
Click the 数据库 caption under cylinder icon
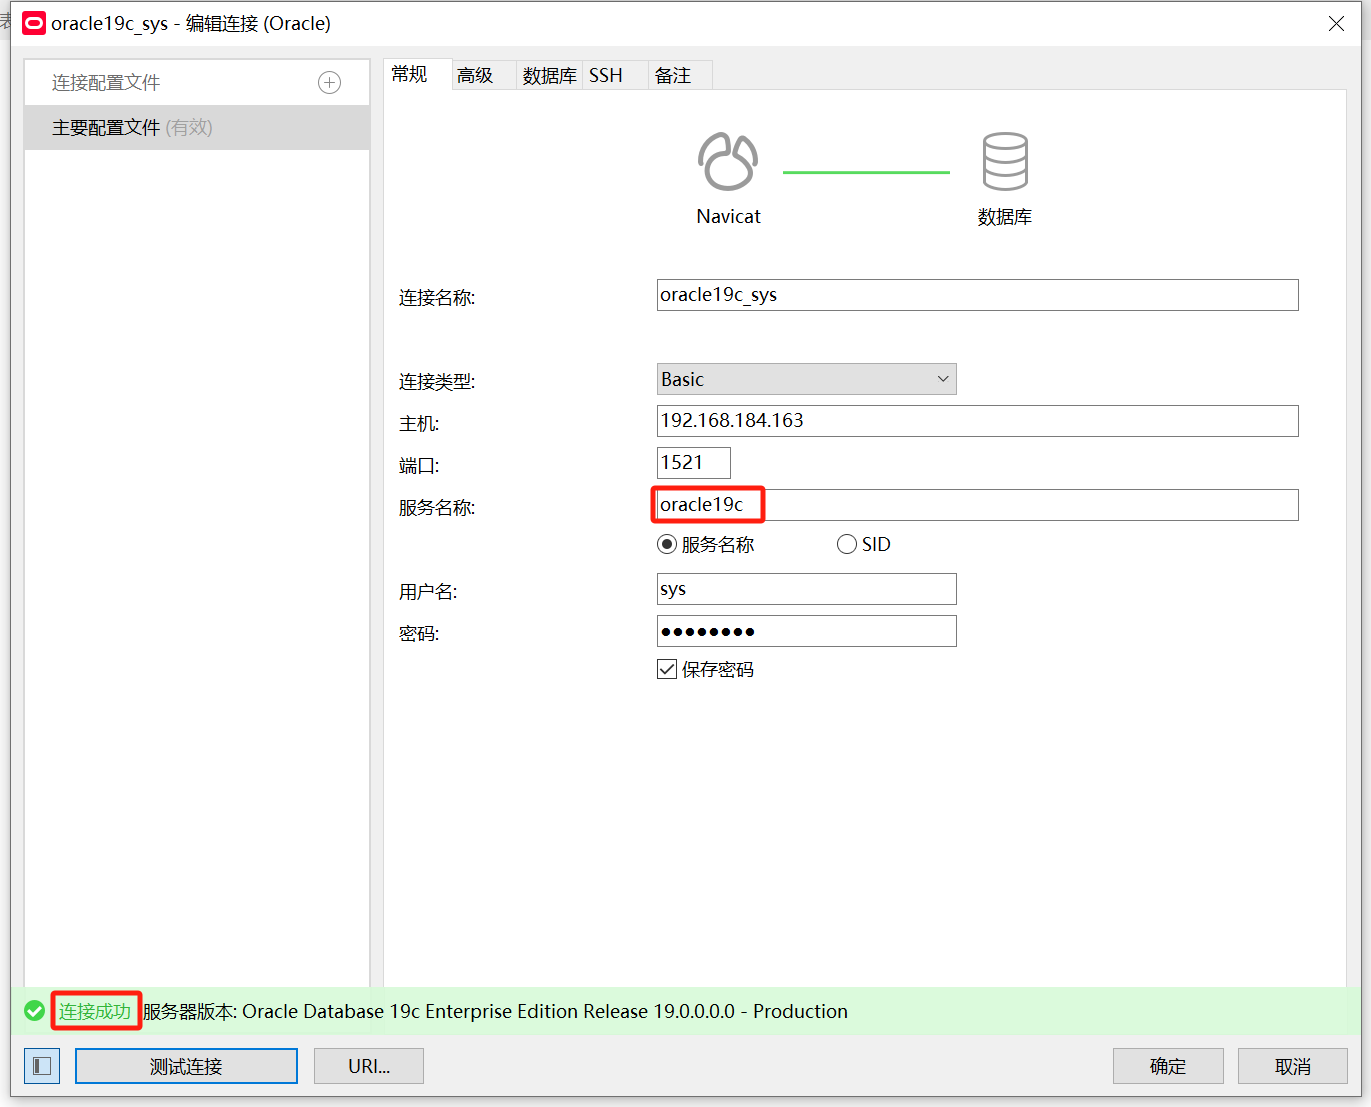click(1005, 217)
